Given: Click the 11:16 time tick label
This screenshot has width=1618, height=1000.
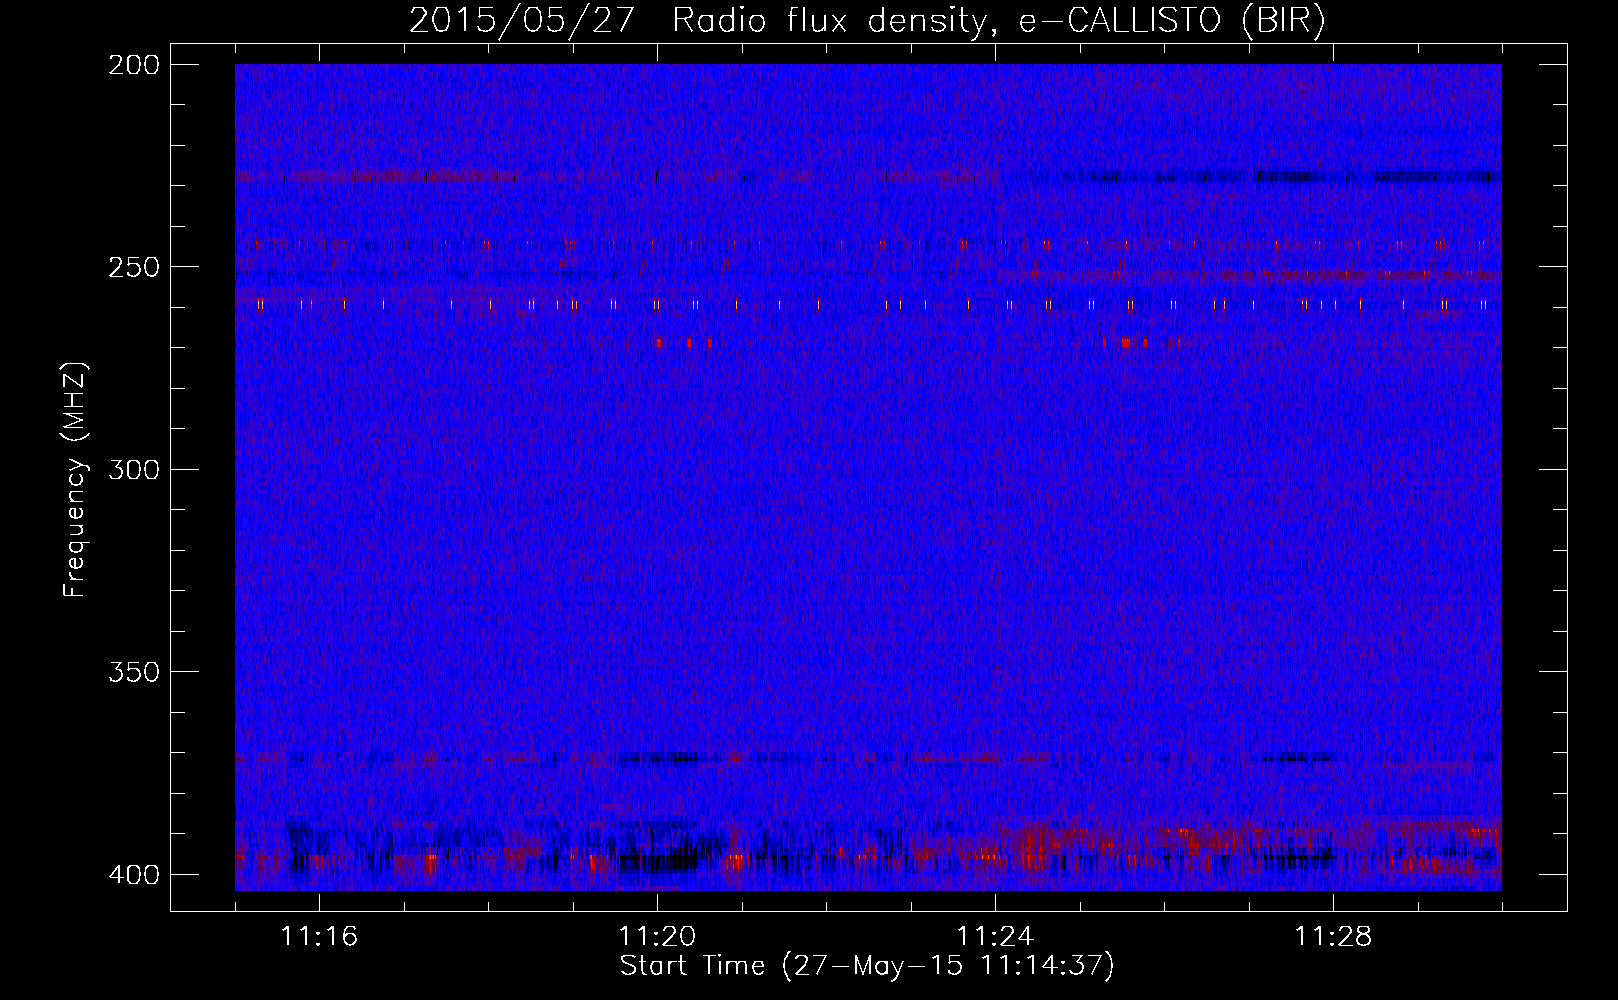Looking at the screenshot, I should click(x=319, y=937).
